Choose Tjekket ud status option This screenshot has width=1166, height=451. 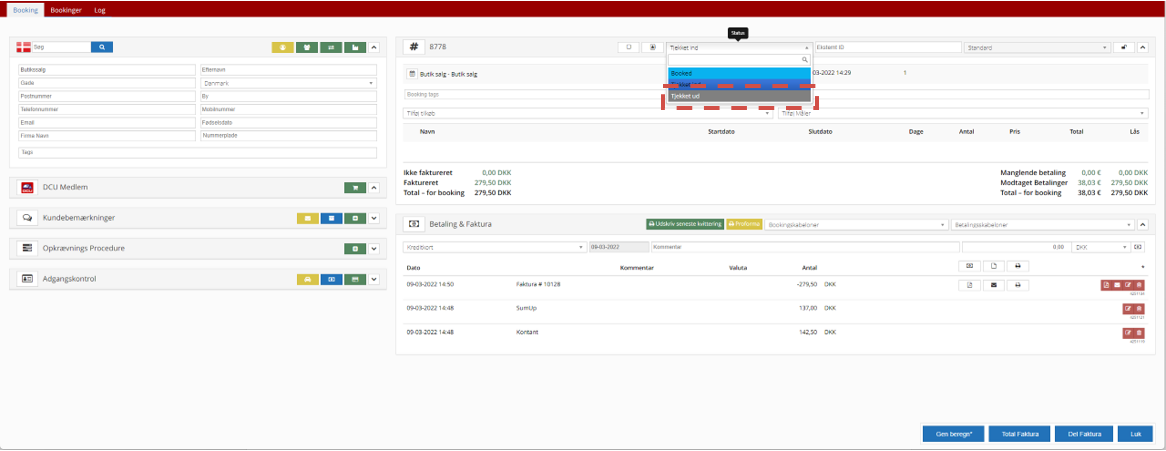(x=738, y=96)
